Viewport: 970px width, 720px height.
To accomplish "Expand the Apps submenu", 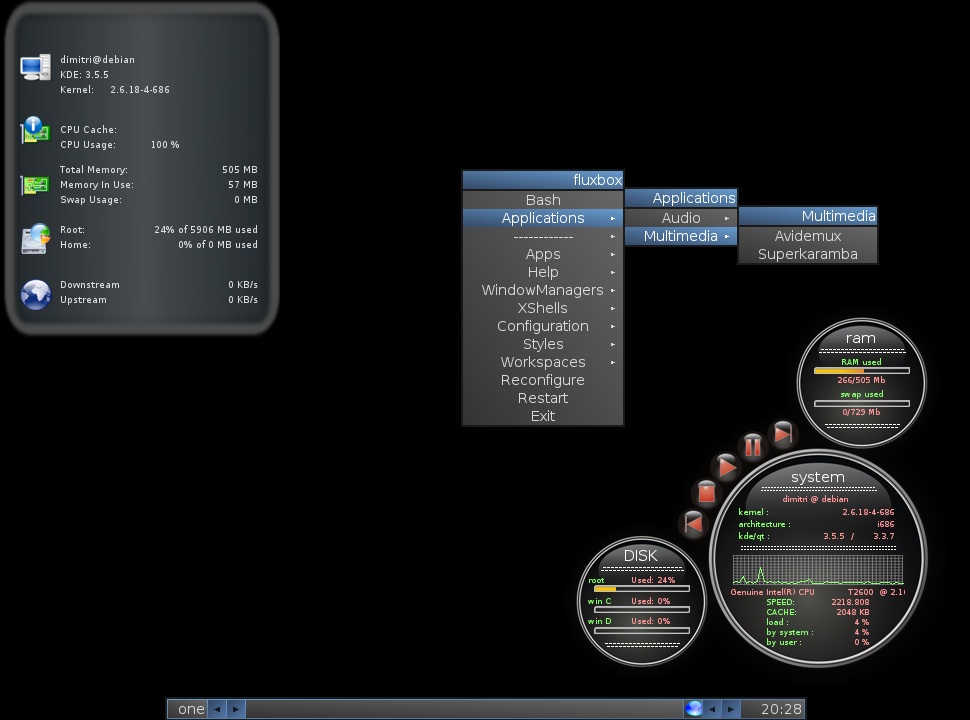I will (543, 254).
